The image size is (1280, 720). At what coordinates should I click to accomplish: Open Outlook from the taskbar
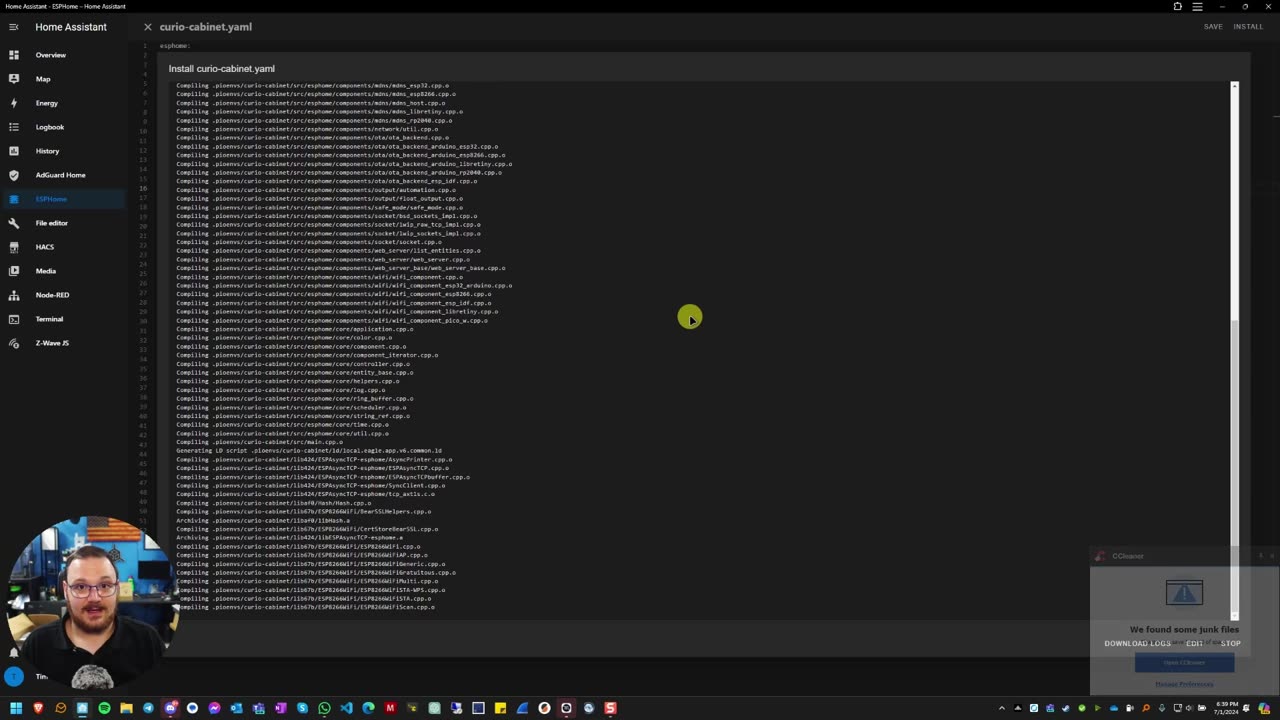[x=236, y=708]
